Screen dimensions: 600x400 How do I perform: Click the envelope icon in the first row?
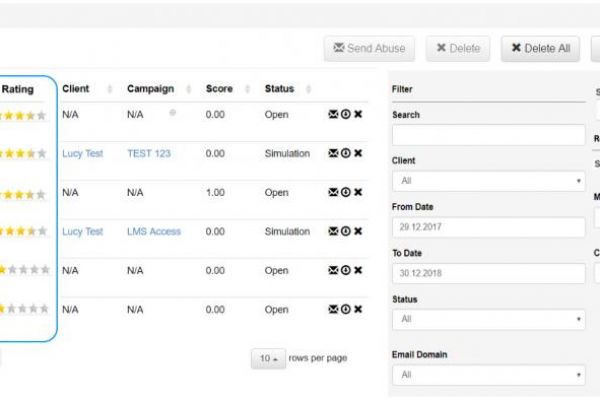coord(334,115)
